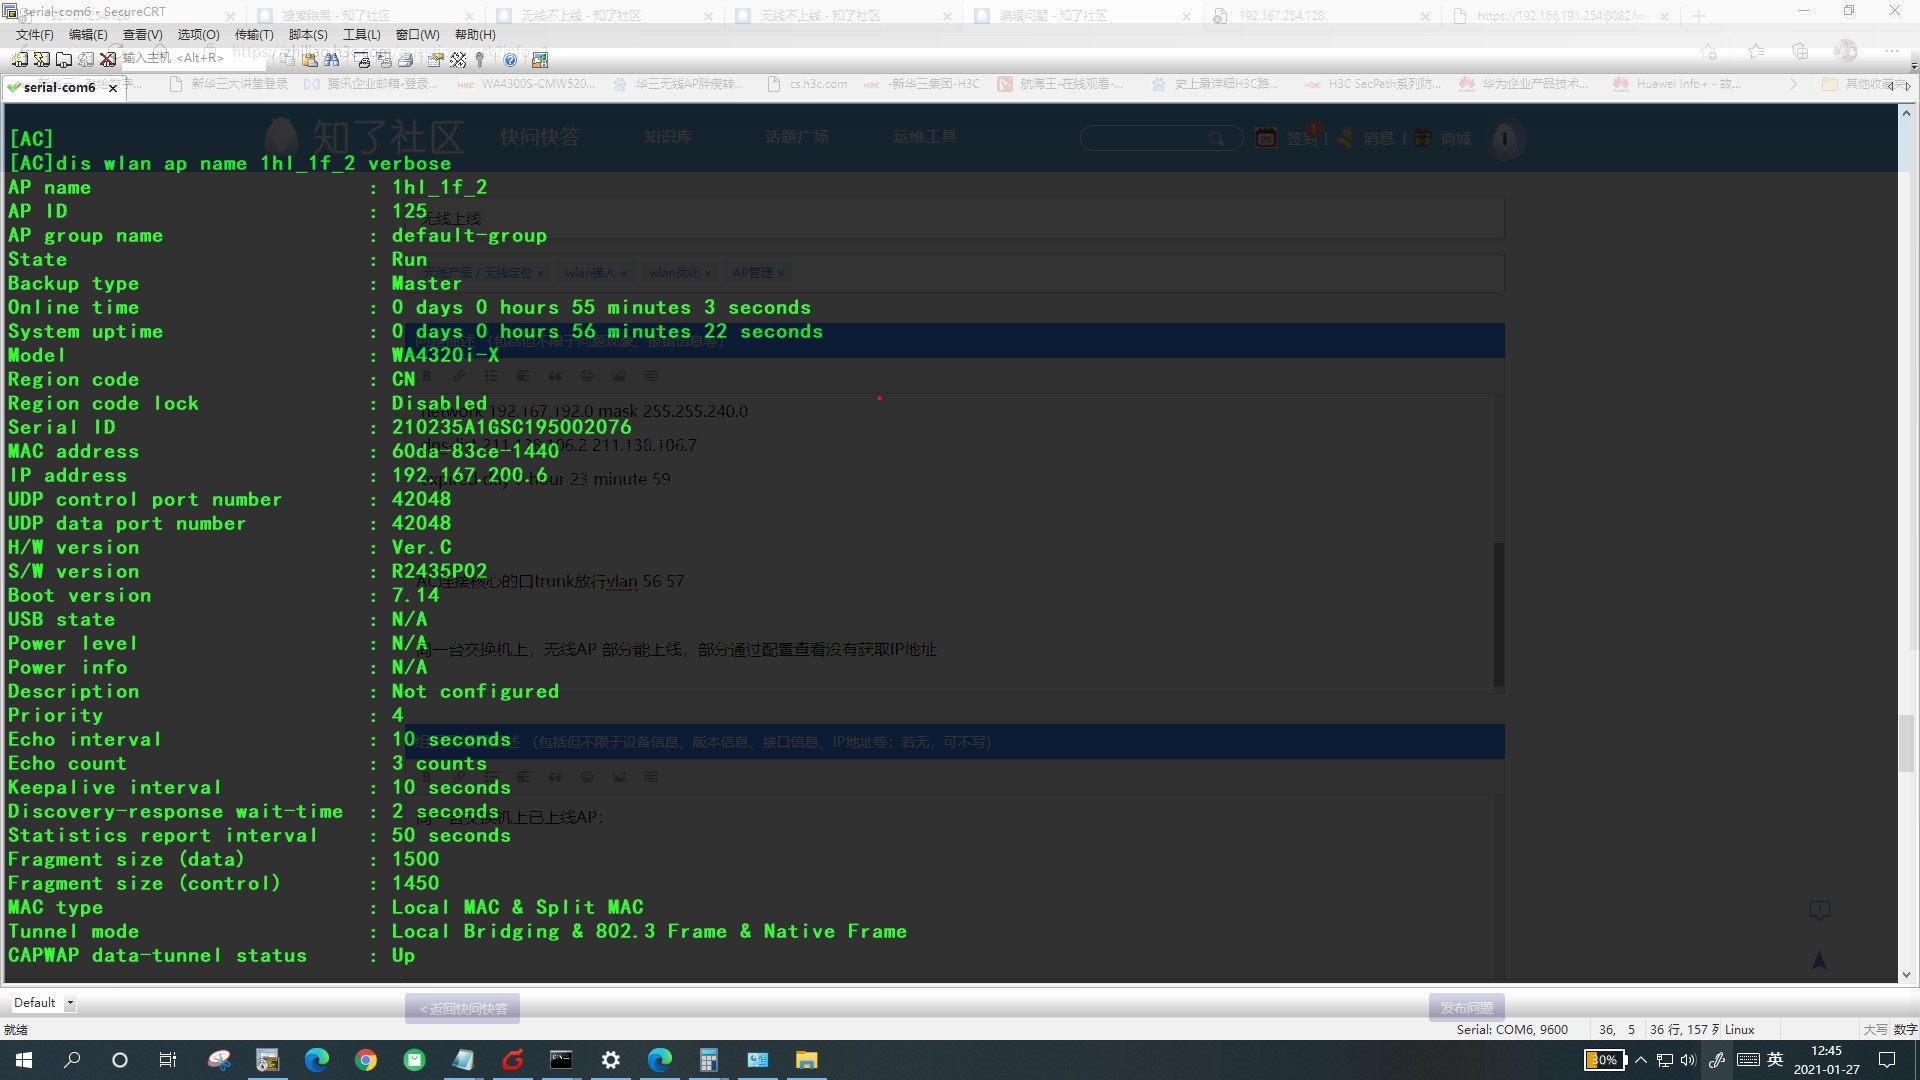Click the terminal scrollbar down arrow
Viewport: 1920px width, 1080px height.
click(1906, 974)
